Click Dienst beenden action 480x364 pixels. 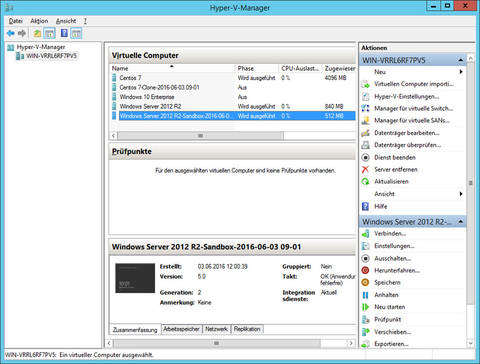[395, 157]
